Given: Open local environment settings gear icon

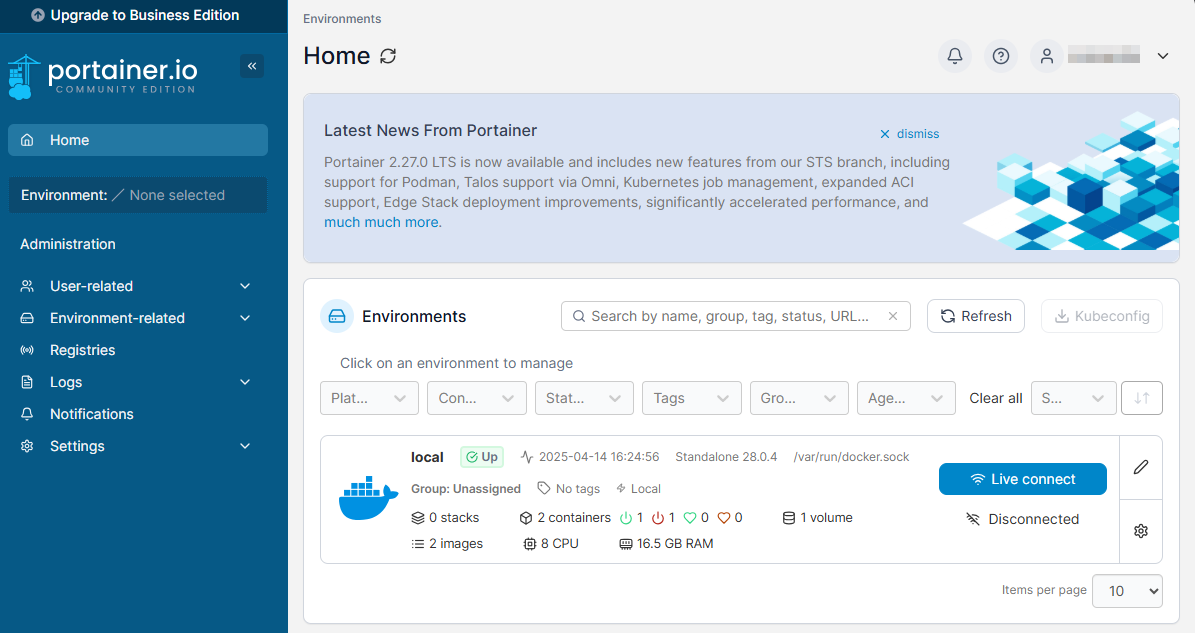Looking at the screenshot, I should coord(1141,531).
